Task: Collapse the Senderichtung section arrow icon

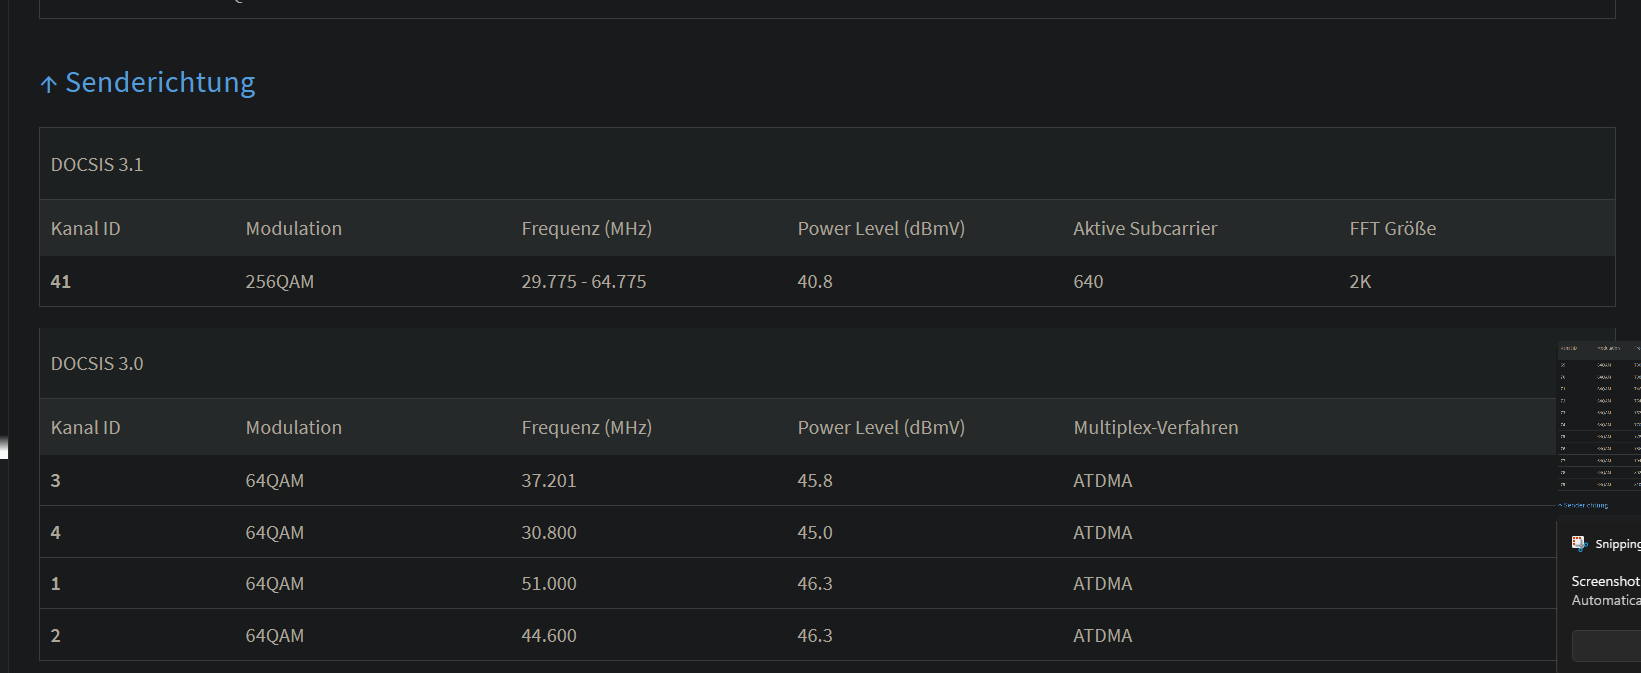Action: [48, 85]
